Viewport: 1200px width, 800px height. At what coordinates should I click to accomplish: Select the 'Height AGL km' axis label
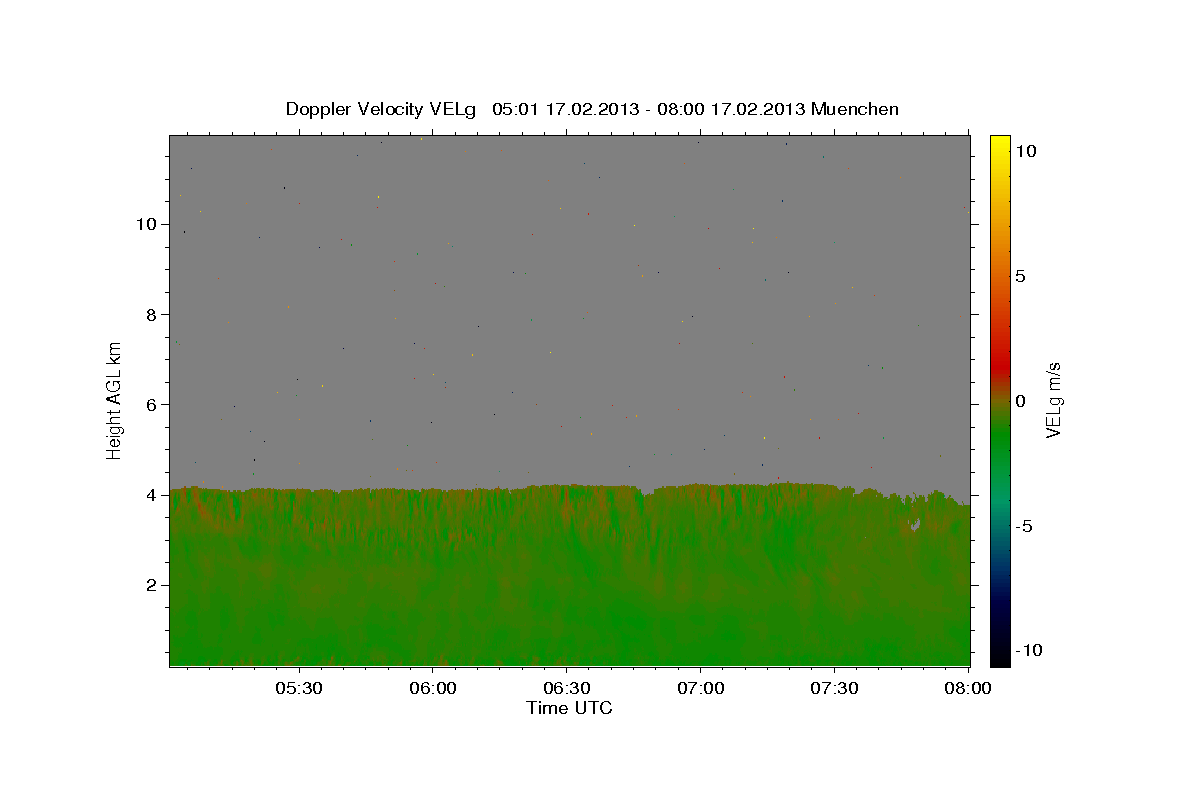click(114, 400)
